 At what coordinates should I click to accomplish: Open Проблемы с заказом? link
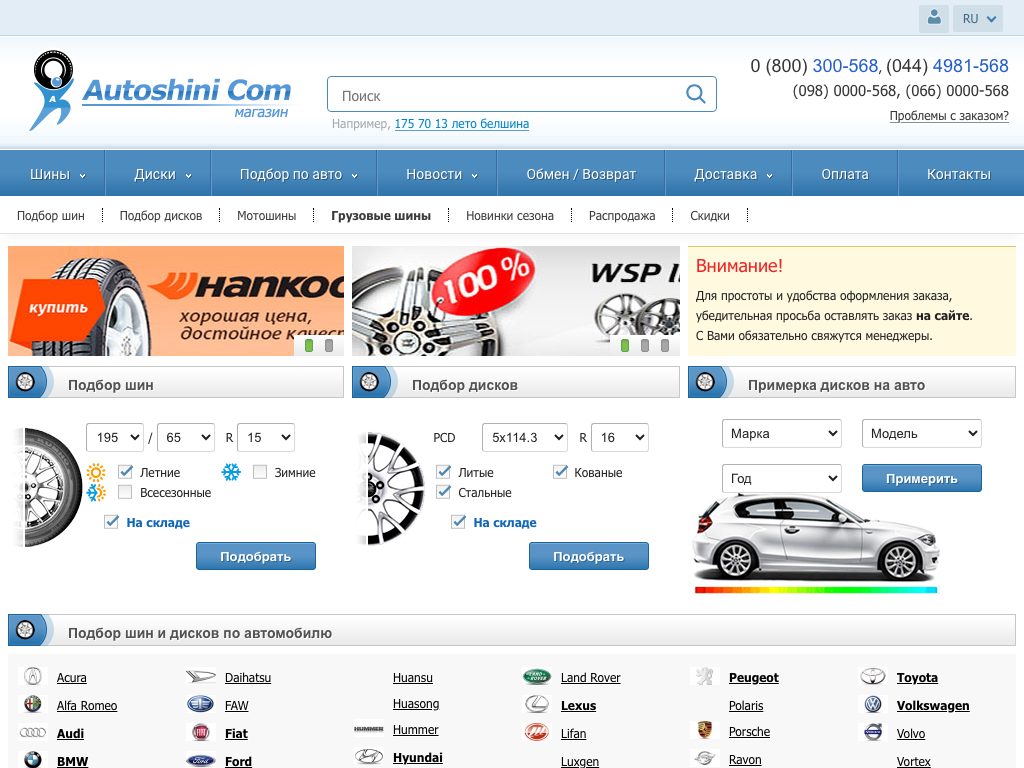coord(949,116)
